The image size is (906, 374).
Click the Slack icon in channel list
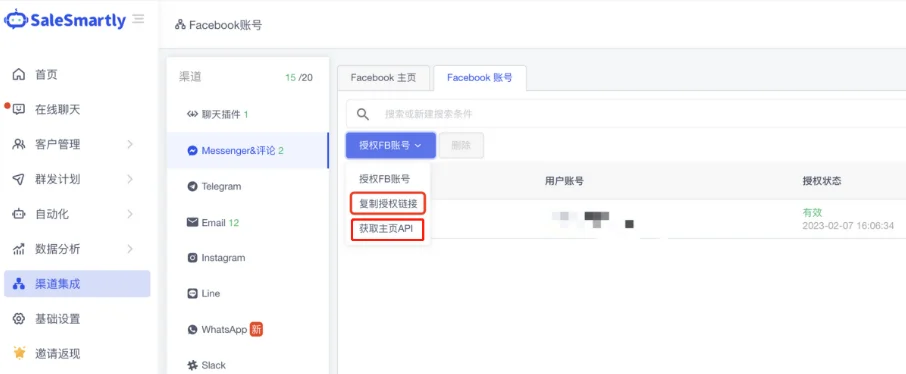(192, 365)
